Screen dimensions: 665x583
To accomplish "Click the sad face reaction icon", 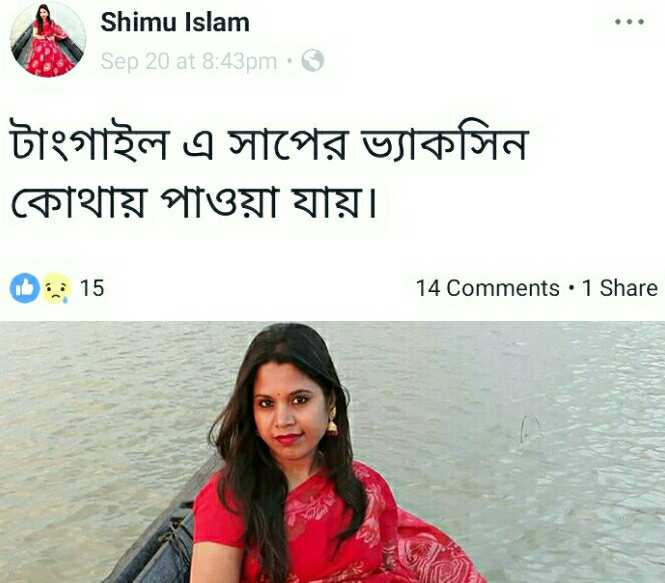I will pyautogui.click(x=56, y=288).
